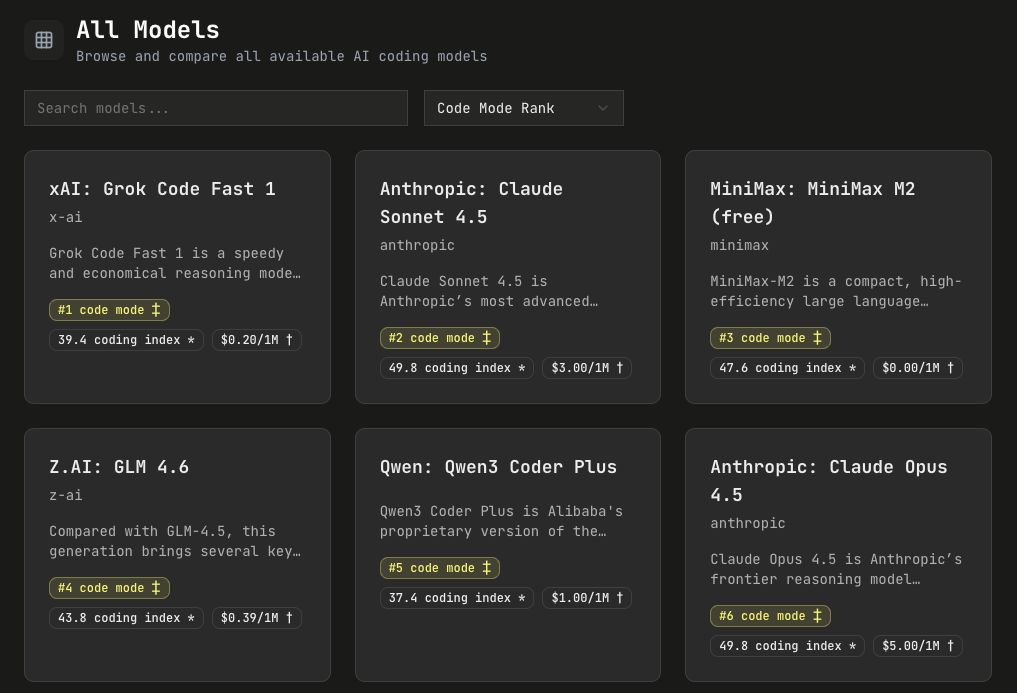The image size is (1017, 693).
Task: Click the 49.8 coding index badge on Claude Sonnet 4.5
Action: tap(457, 367)
